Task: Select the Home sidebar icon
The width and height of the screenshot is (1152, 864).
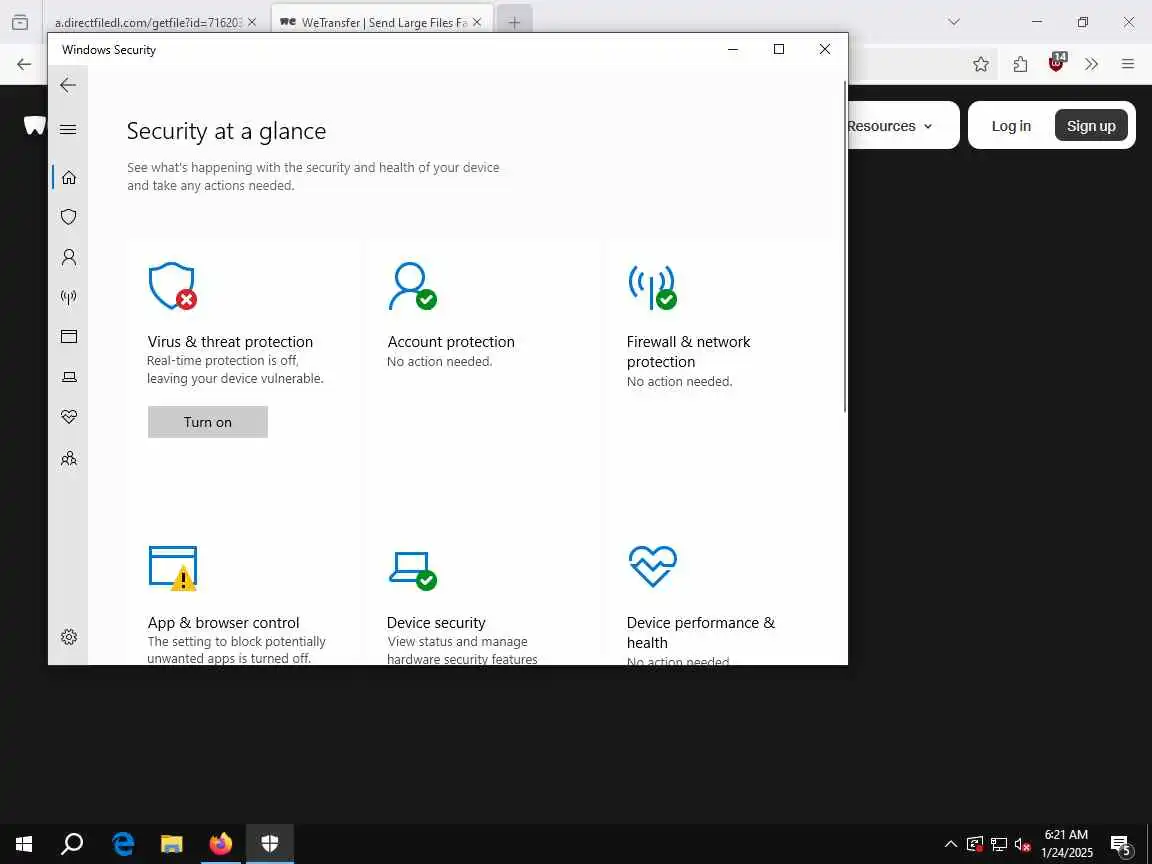Action: (x=68, y=177)
